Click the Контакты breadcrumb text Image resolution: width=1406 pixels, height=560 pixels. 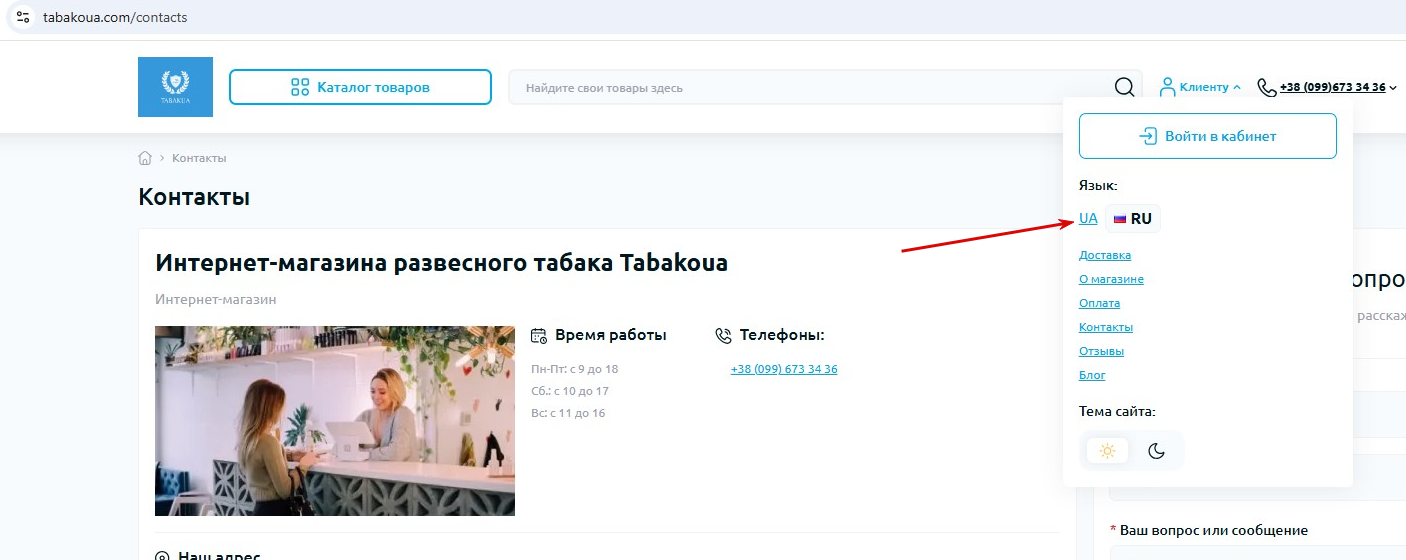click(199, 158)
